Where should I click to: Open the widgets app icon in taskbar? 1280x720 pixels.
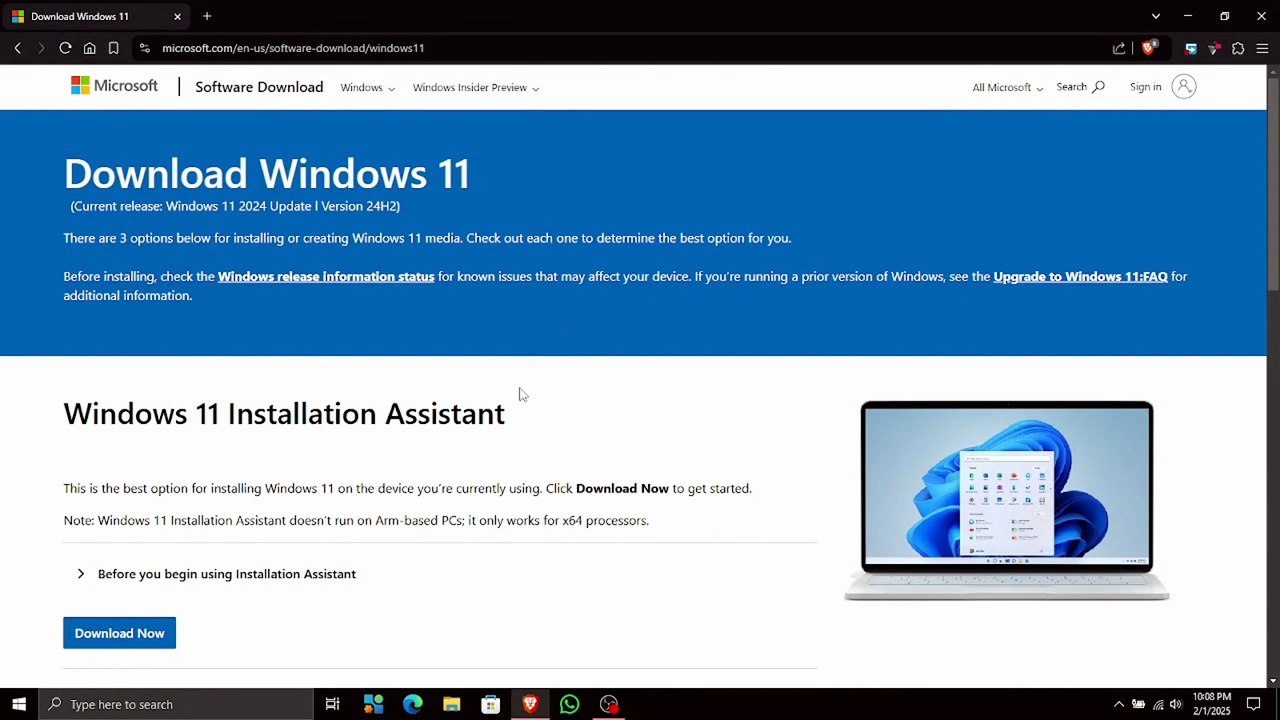[373, 704]
